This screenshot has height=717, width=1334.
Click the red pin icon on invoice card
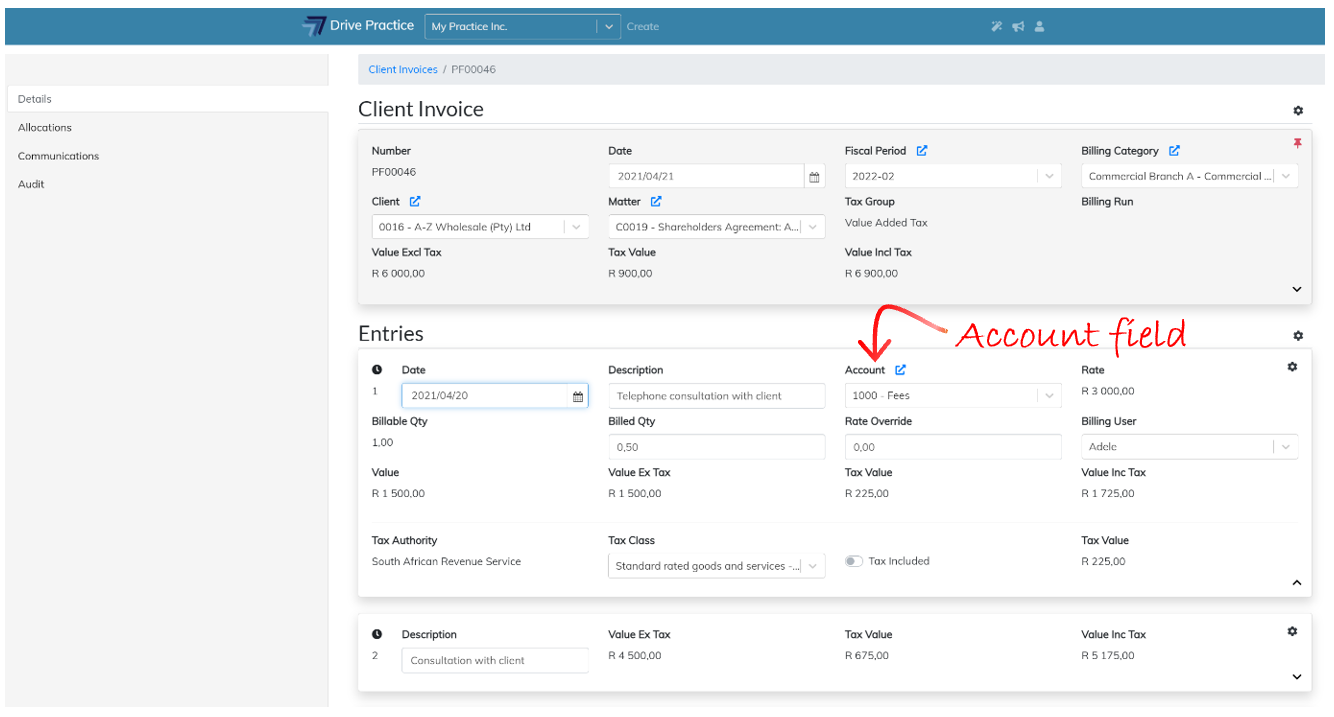(1297, 143)
